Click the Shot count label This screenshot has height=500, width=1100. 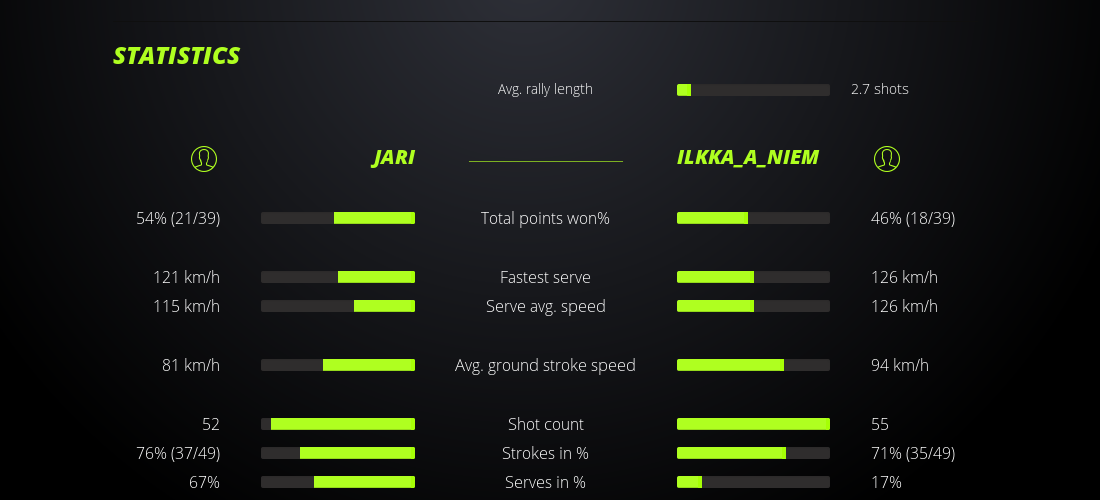[x=545, y=424]
